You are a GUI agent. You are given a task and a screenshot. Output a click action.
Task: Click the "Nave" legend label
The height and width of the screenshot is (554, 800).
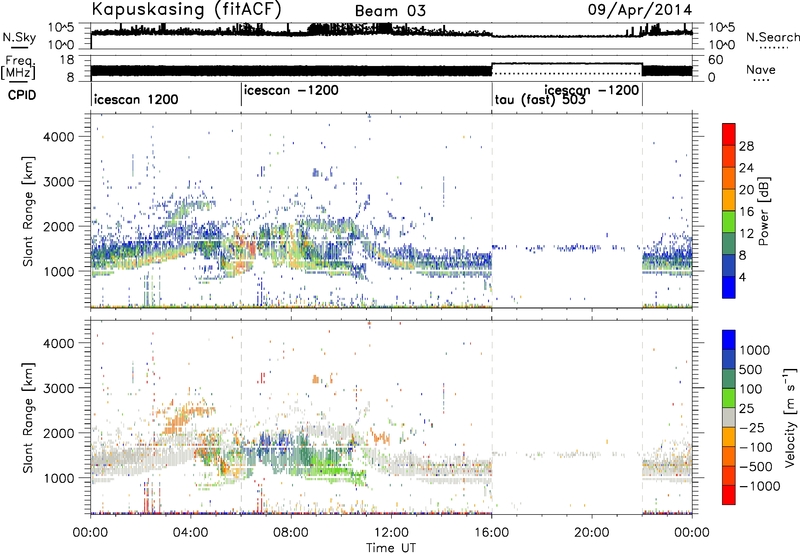point(761,69)
